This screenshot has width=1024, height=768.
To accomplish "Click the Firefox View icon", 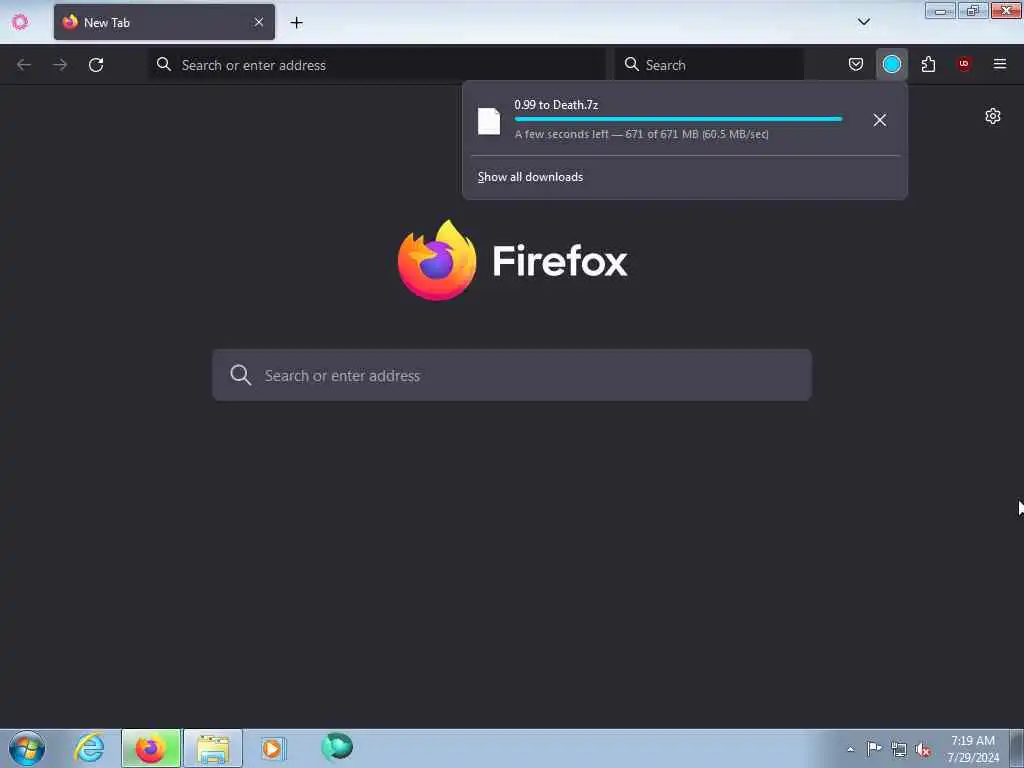I will pyautogui.click(x=20, y=22).
